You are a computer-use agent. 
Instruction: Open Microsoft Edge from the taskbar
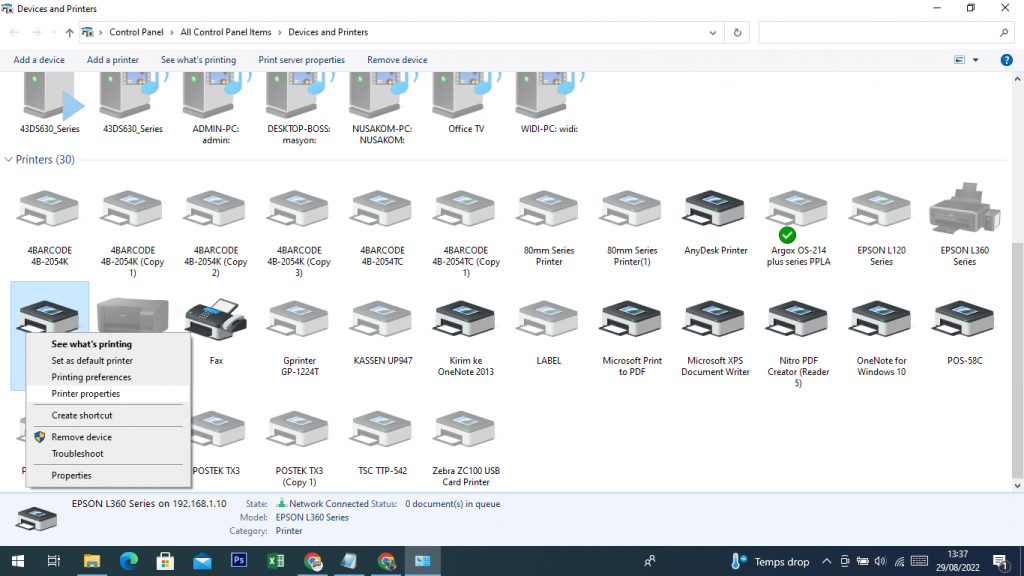(129, 561)
